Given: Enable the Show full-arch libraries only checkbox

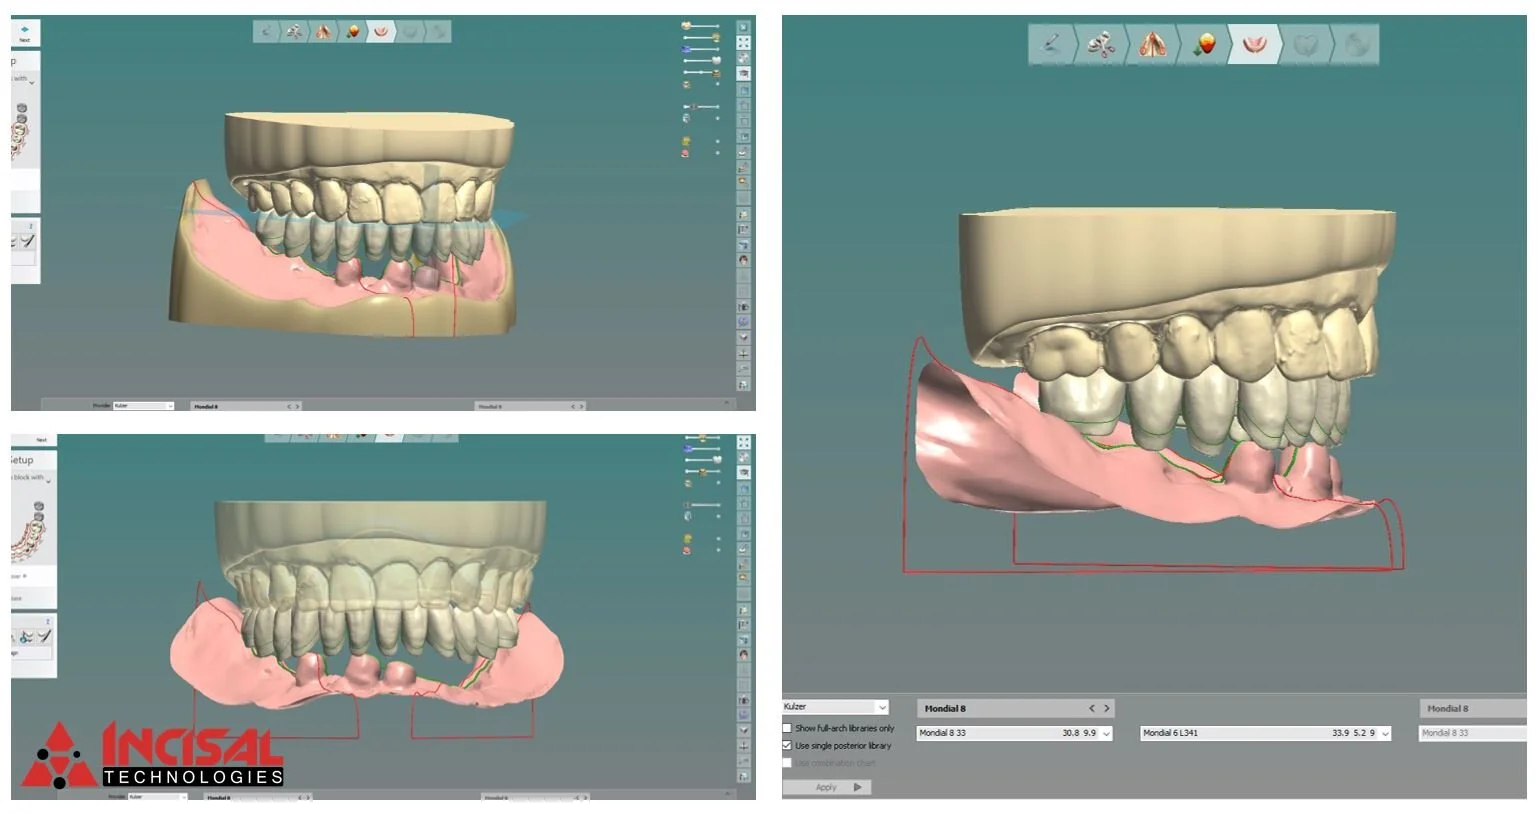Looking at the screenshot, I should coord(789,728).
